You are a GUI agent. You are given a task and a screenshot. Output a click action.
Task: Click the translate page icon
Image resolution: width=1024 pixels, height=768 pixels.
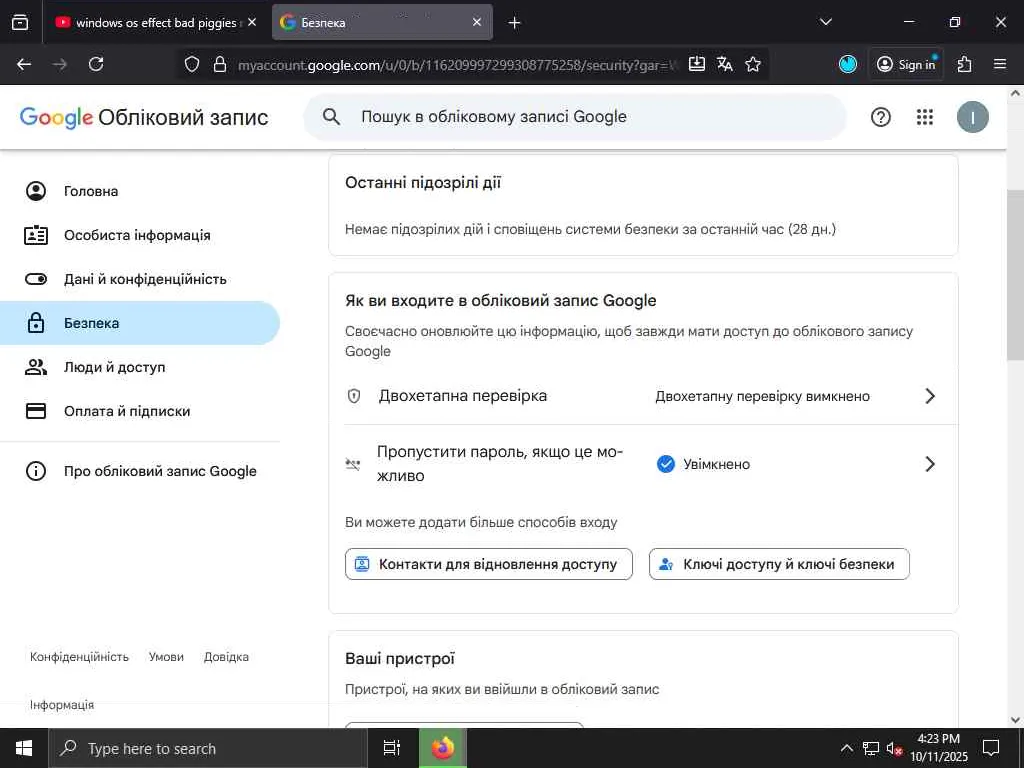click(x=725, y=64)
